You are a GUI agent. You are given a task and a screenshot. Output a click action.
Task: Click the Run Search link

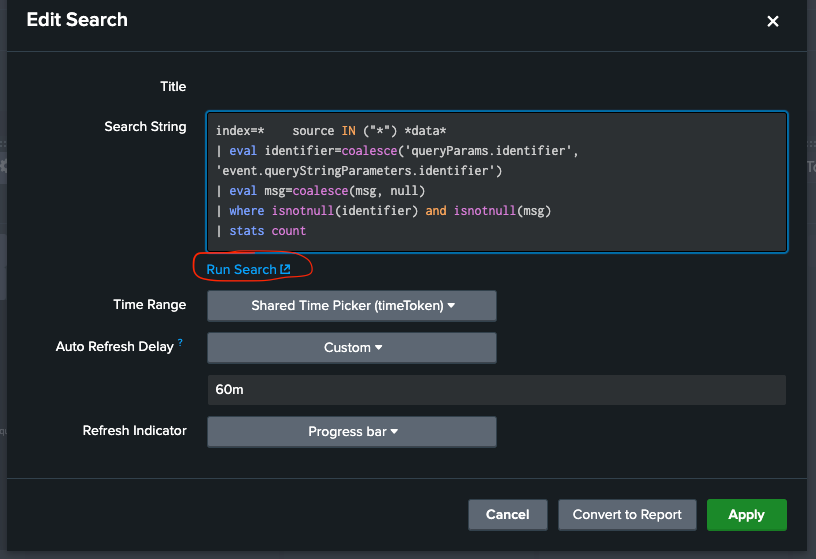tap(241, 270)
